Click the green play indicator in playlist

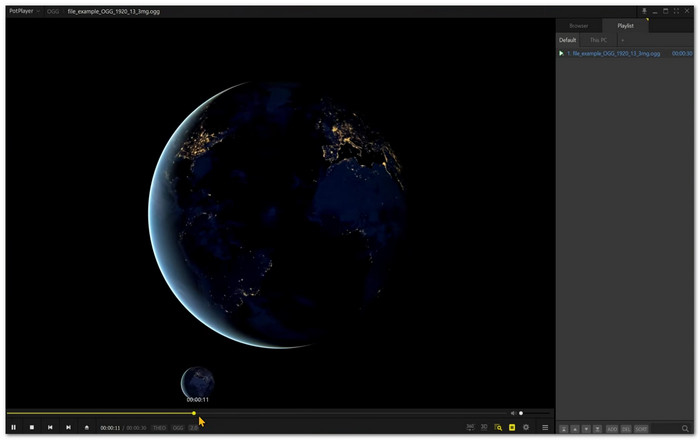coord(561,54)
